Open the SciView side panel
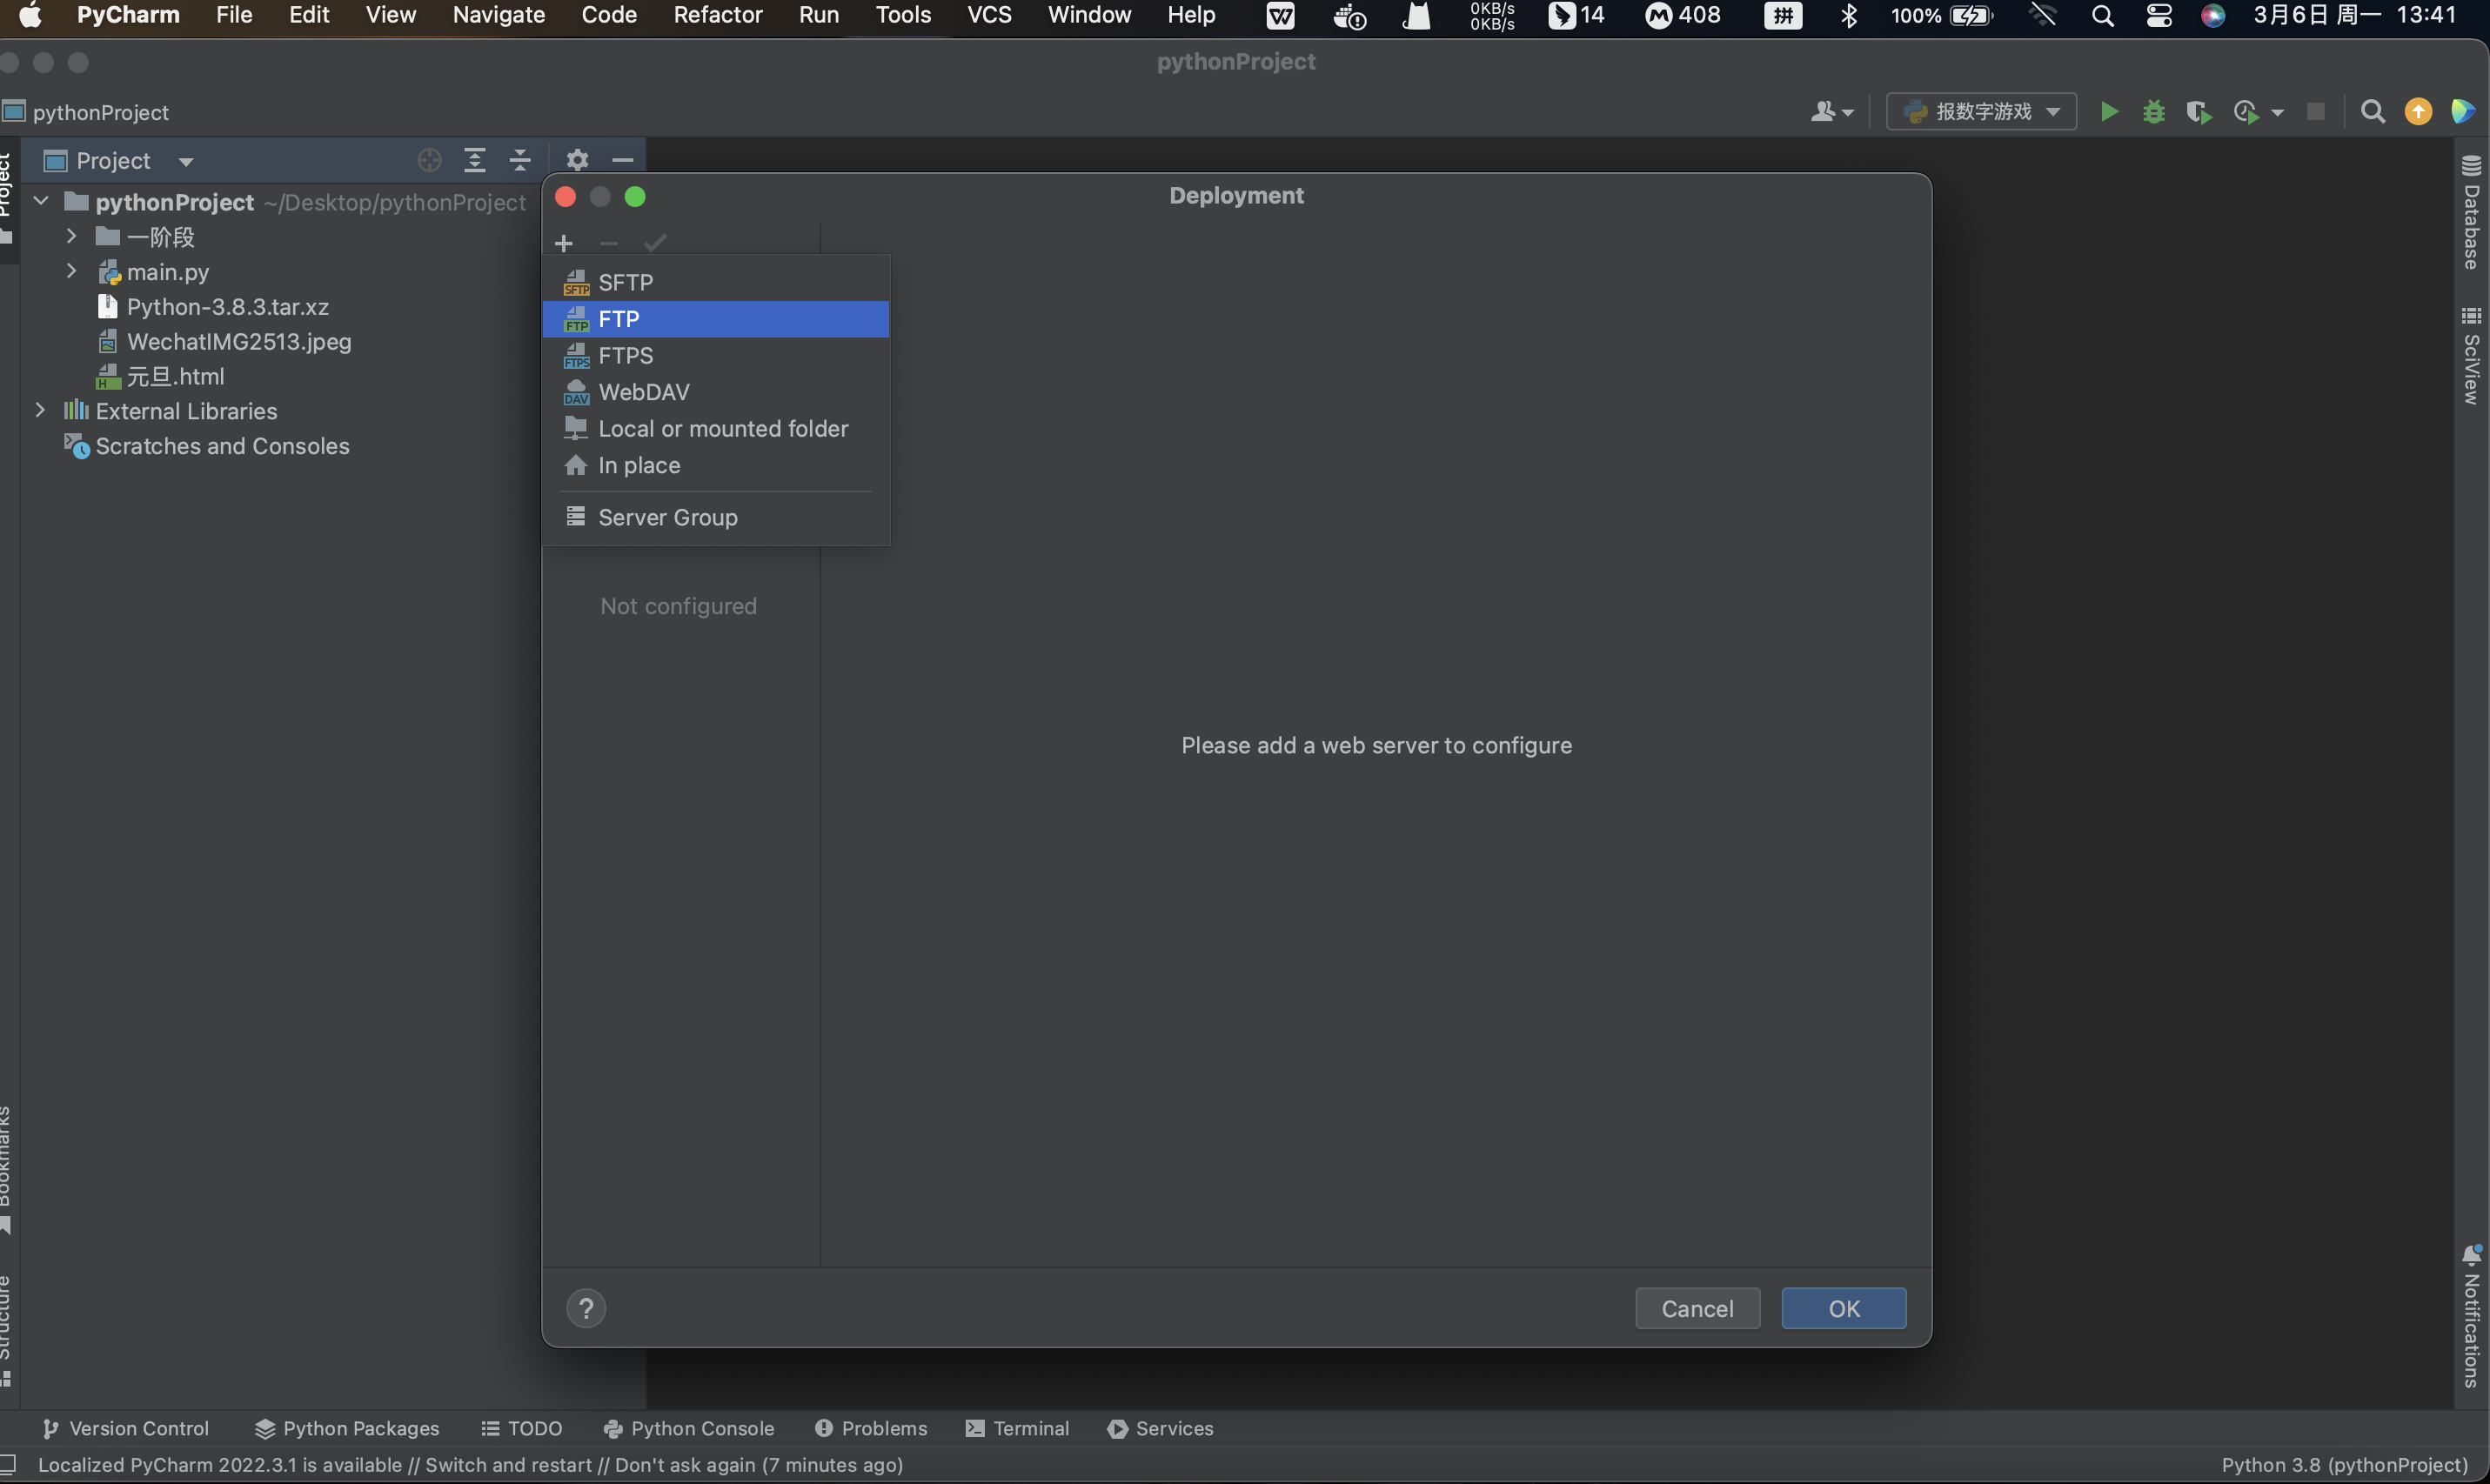2490x1484 pixels. coord(2472,355)
